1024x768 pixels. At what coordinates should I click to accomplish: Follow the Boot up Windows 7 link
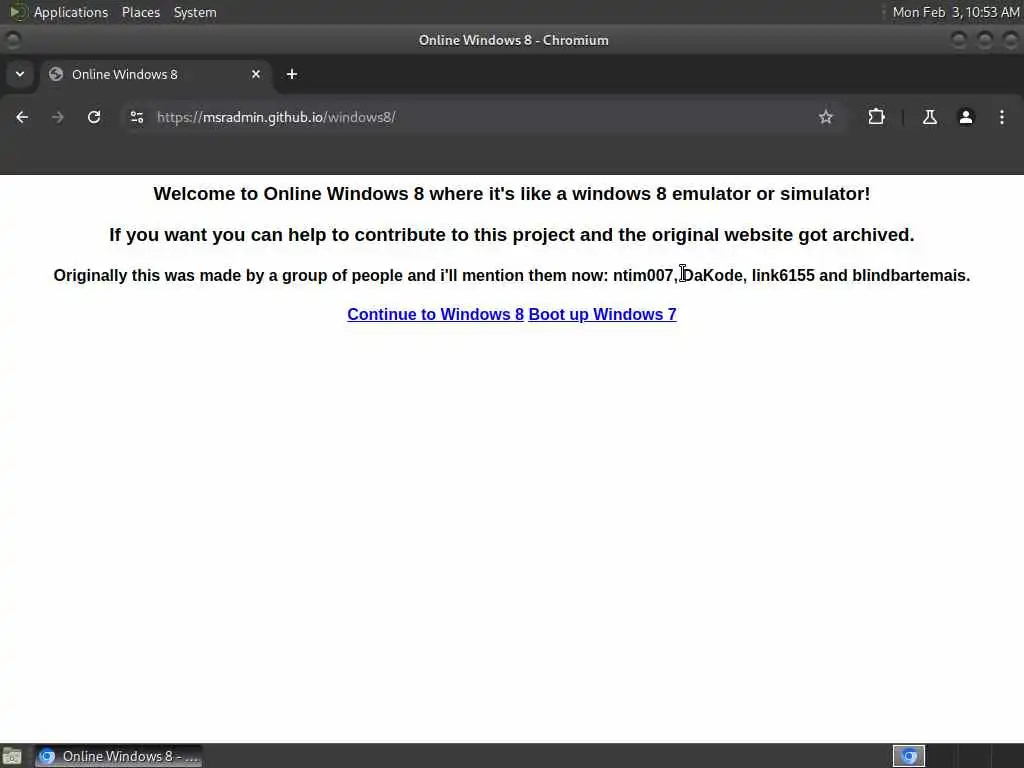602,314
